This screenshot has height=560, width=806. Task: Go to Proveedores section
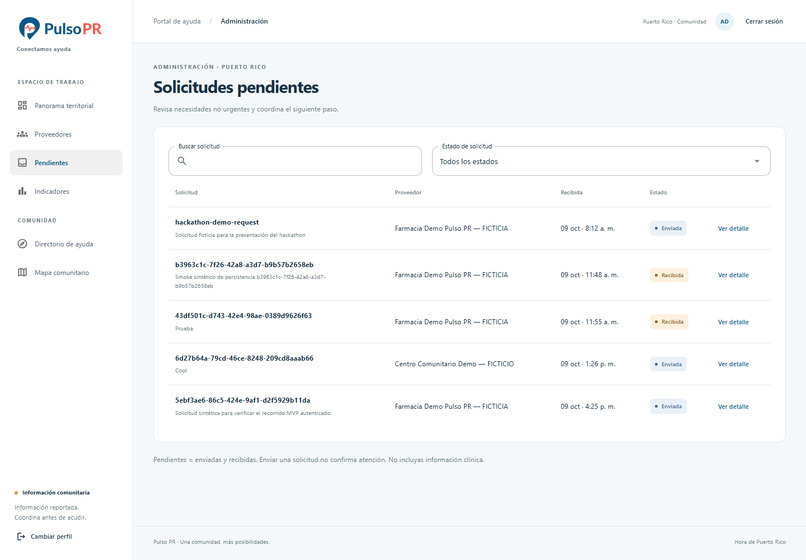click(x=66, y=134)
